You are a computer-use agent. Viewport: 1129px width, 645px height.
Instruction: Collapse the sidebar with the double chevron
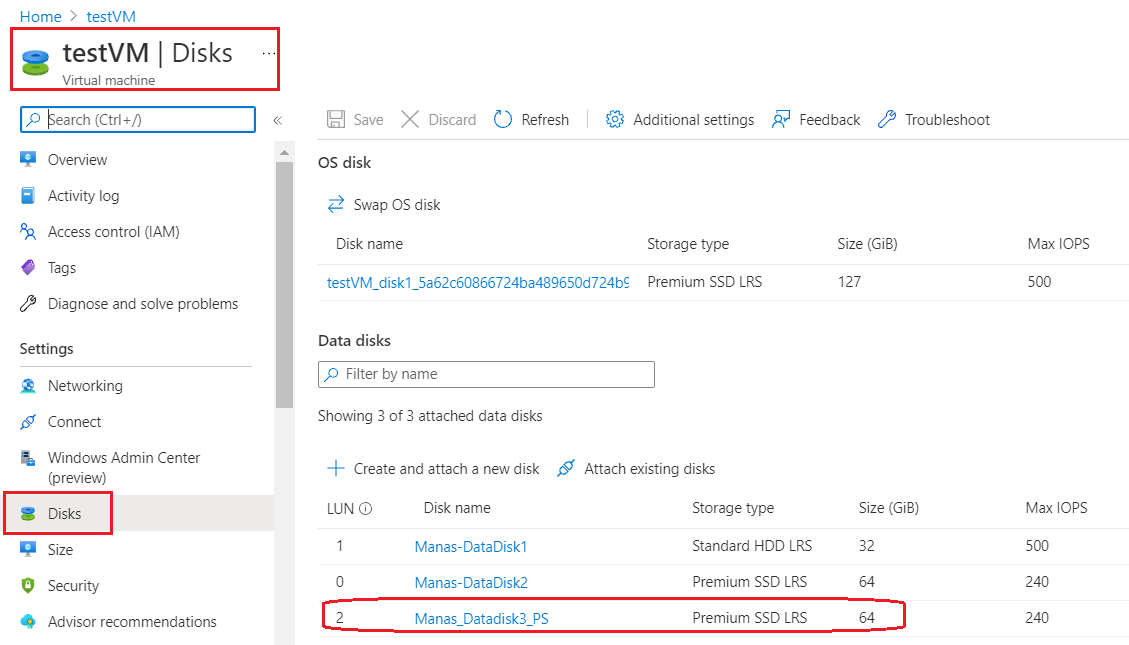click(x=277, y=120)
